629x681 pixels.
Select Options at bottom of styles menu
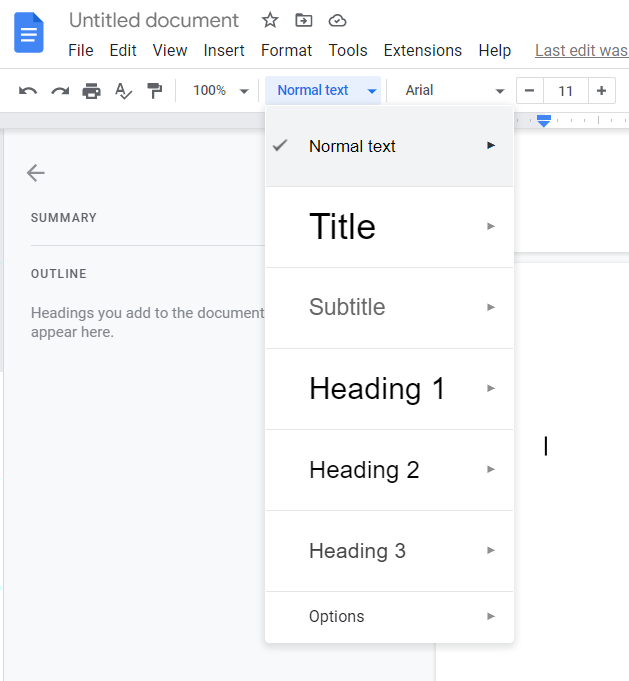tap(389, 616)
